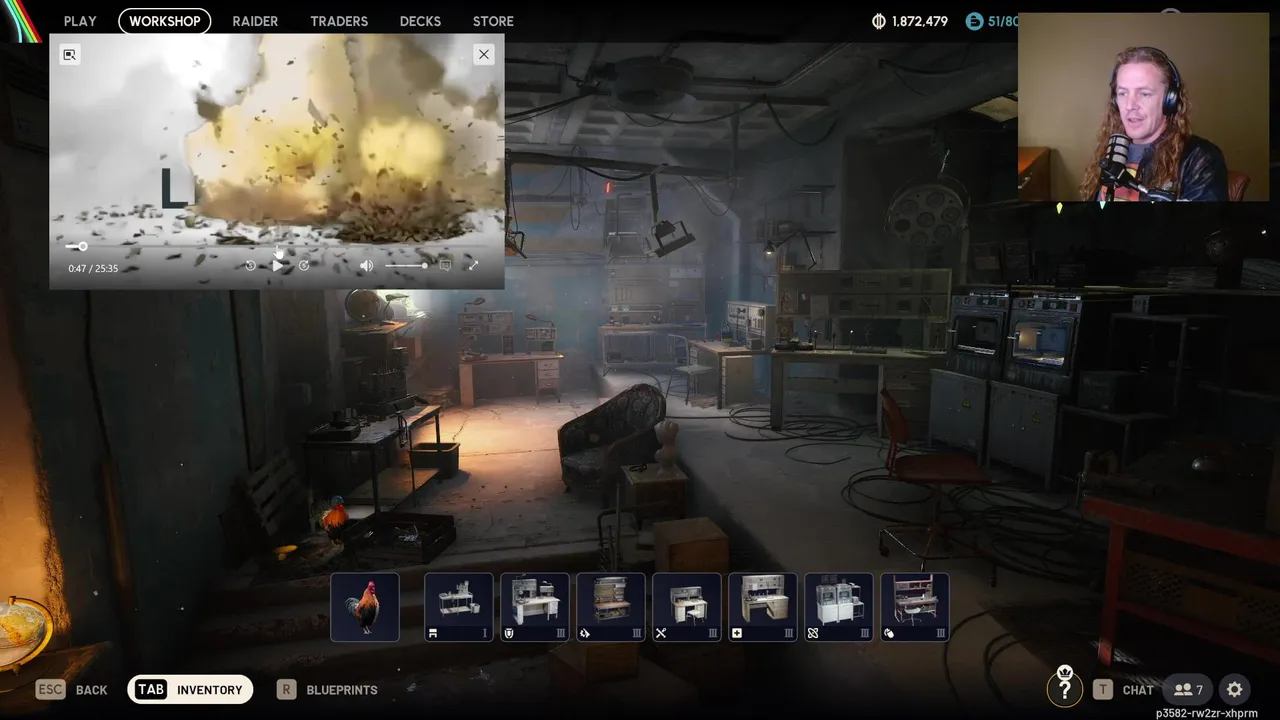Screen dimensions: 1280x720
Task: Select the WORKSHOP tab
Action: (164, 21)
